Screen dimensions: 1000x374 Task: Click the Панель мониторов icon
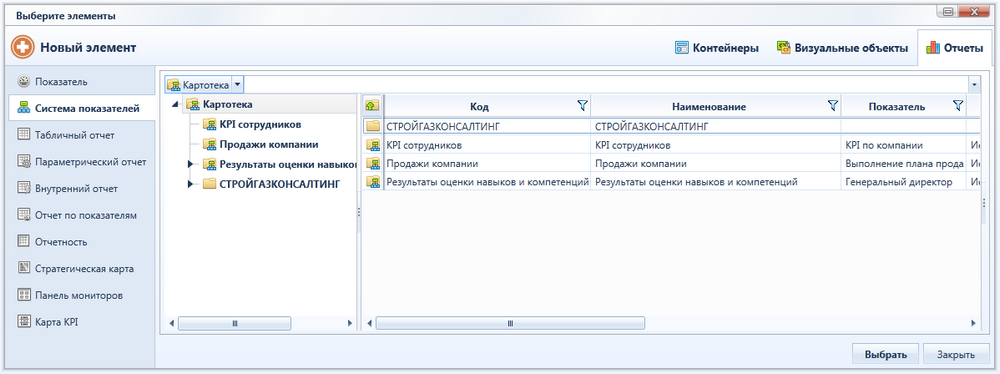tap(24, 295)
